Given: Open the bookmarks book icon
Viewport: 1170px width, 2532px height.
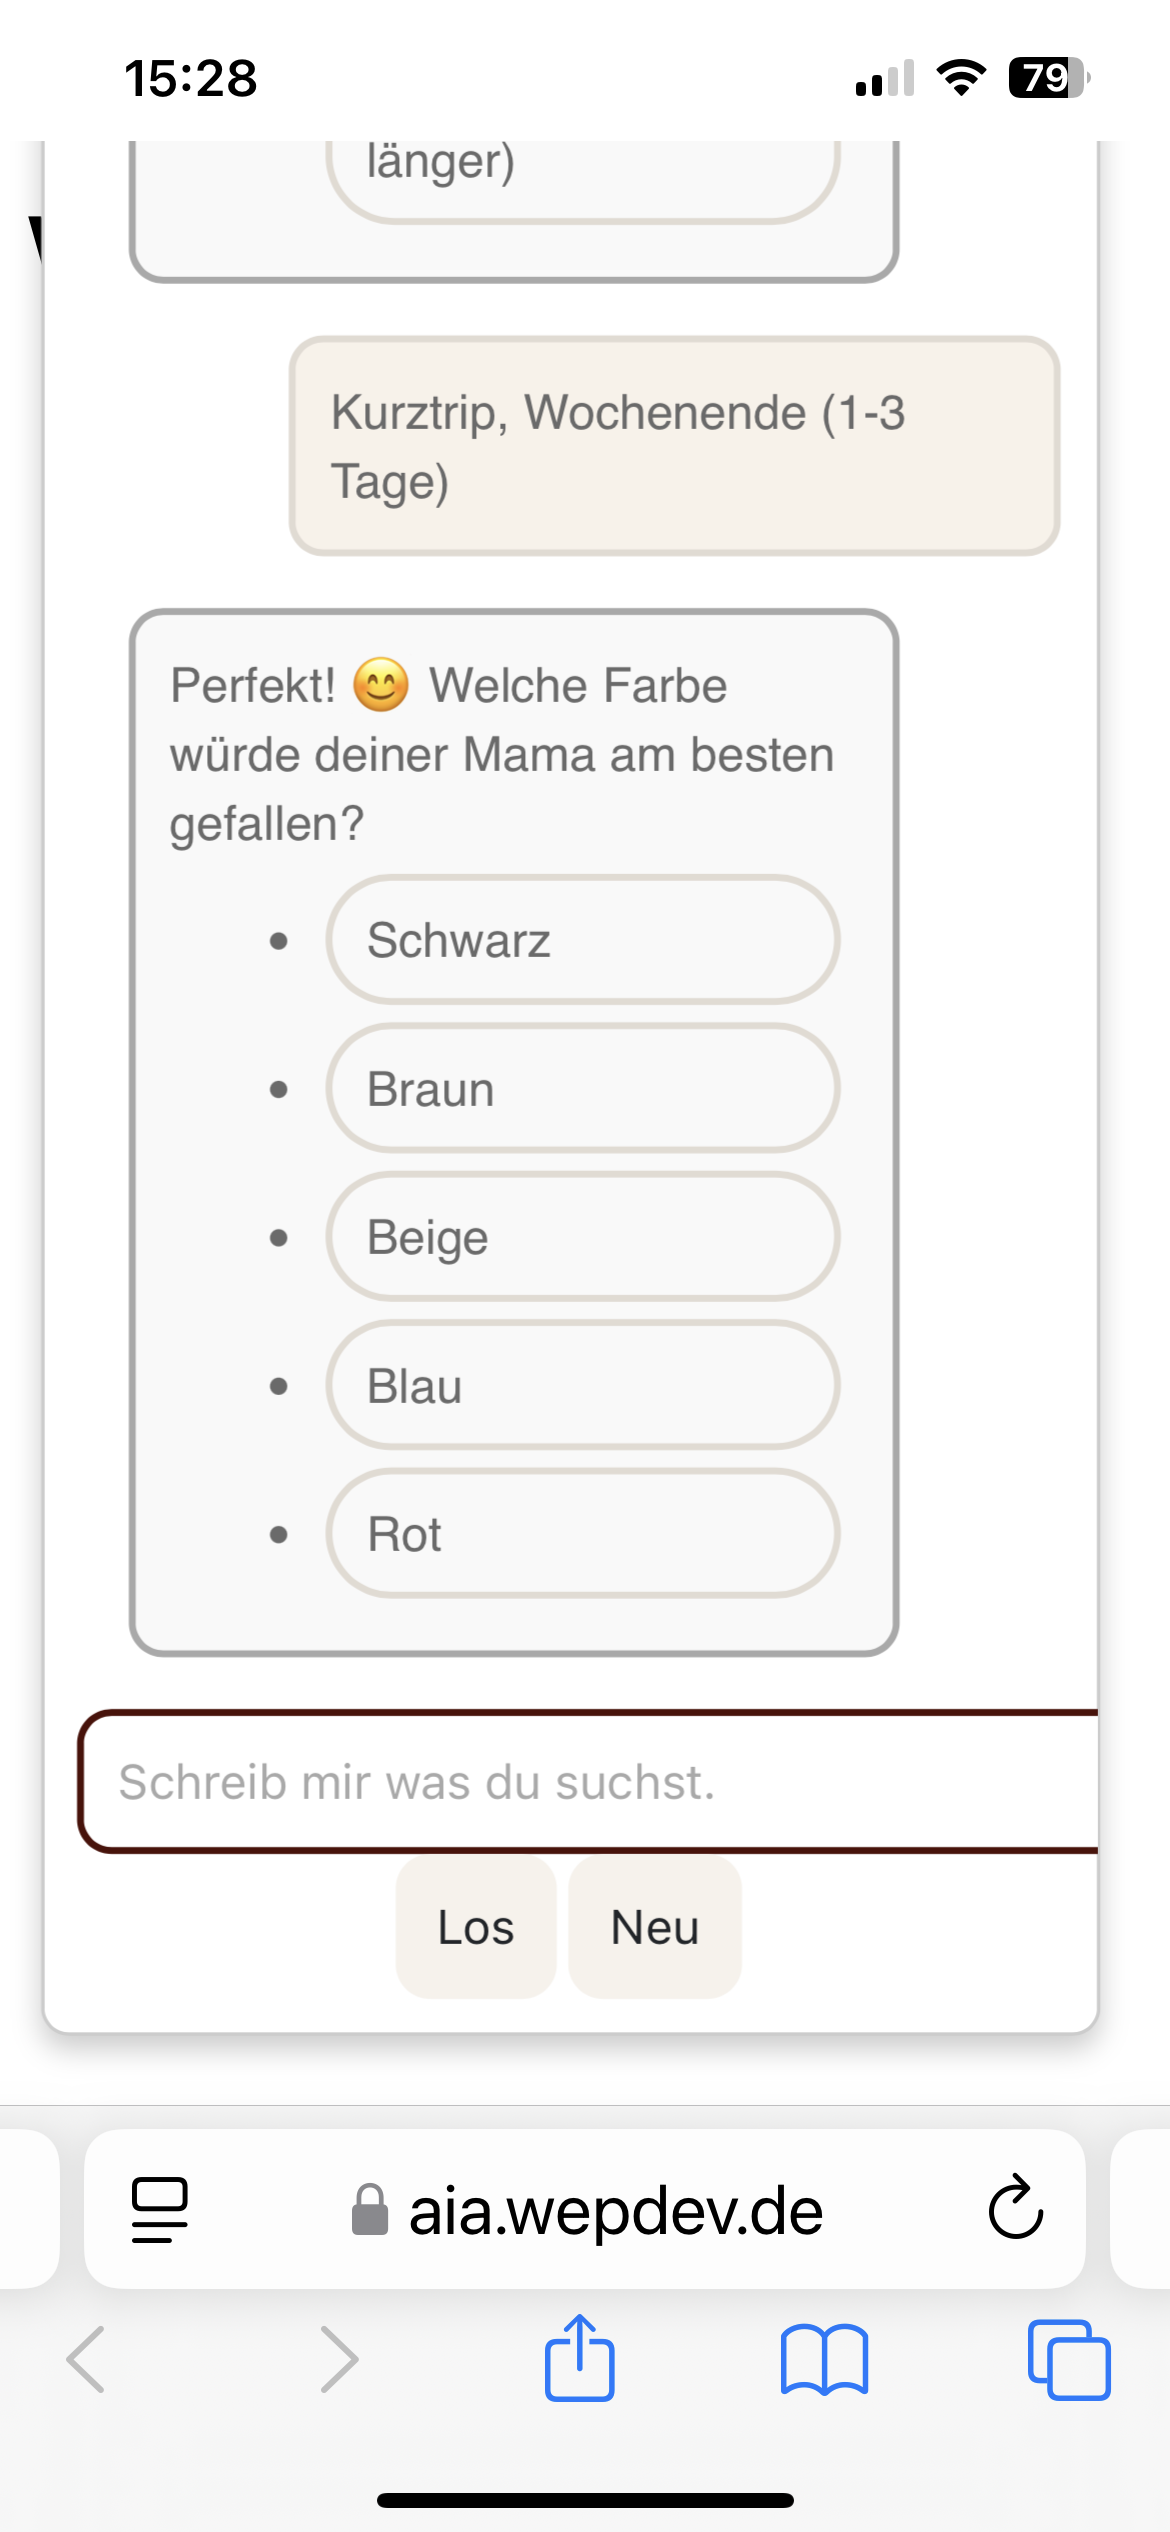Looking at the screenshot, I should (x=824, y=2359).
